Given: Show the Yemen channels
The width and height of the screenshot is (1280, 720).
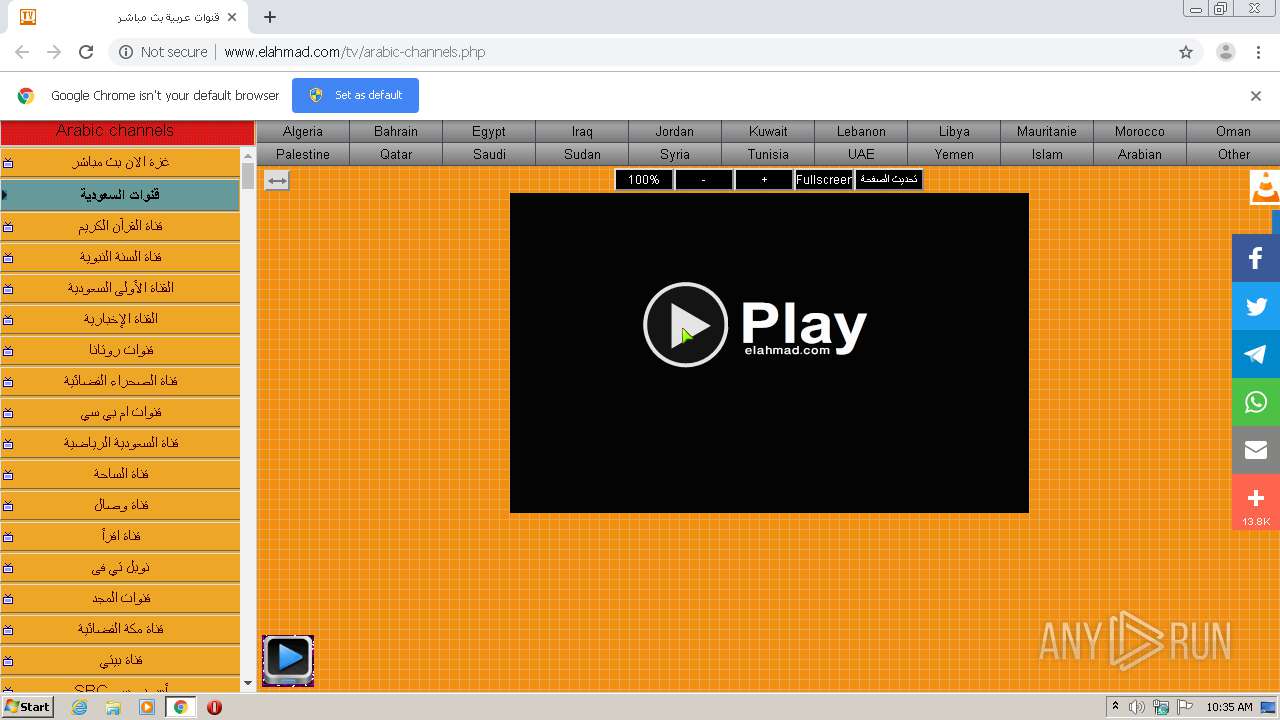Looking at the screenshot, I should [x=954, y=154].
